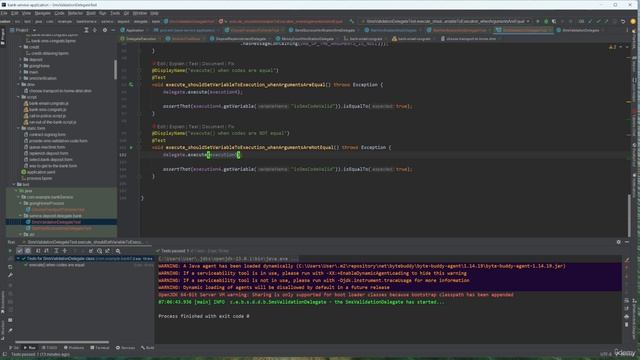640x360 pixels.
Task: Switch to the DelegateExecution editor tab
Action: tap(138, 38)
